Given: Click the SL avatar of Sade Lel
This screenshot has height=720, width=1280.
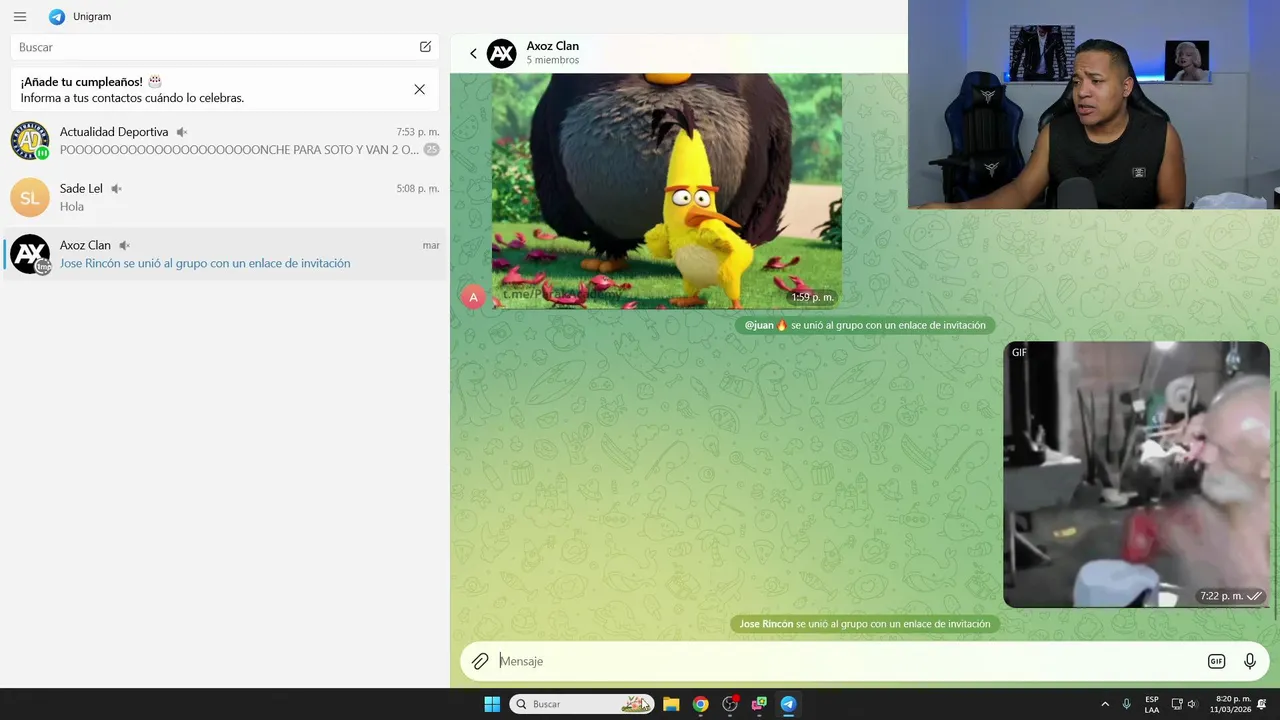Looking at the screenshot, I should 30,197.
